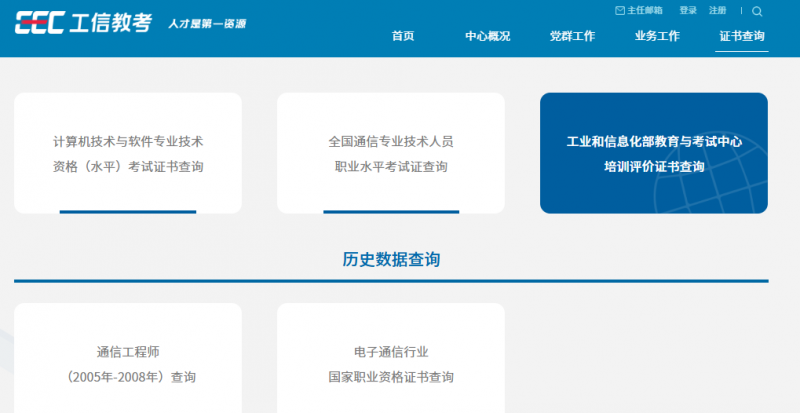Click the 历史数据查询 heading
This screenshot has width=800, height=413.
(391, 259)
